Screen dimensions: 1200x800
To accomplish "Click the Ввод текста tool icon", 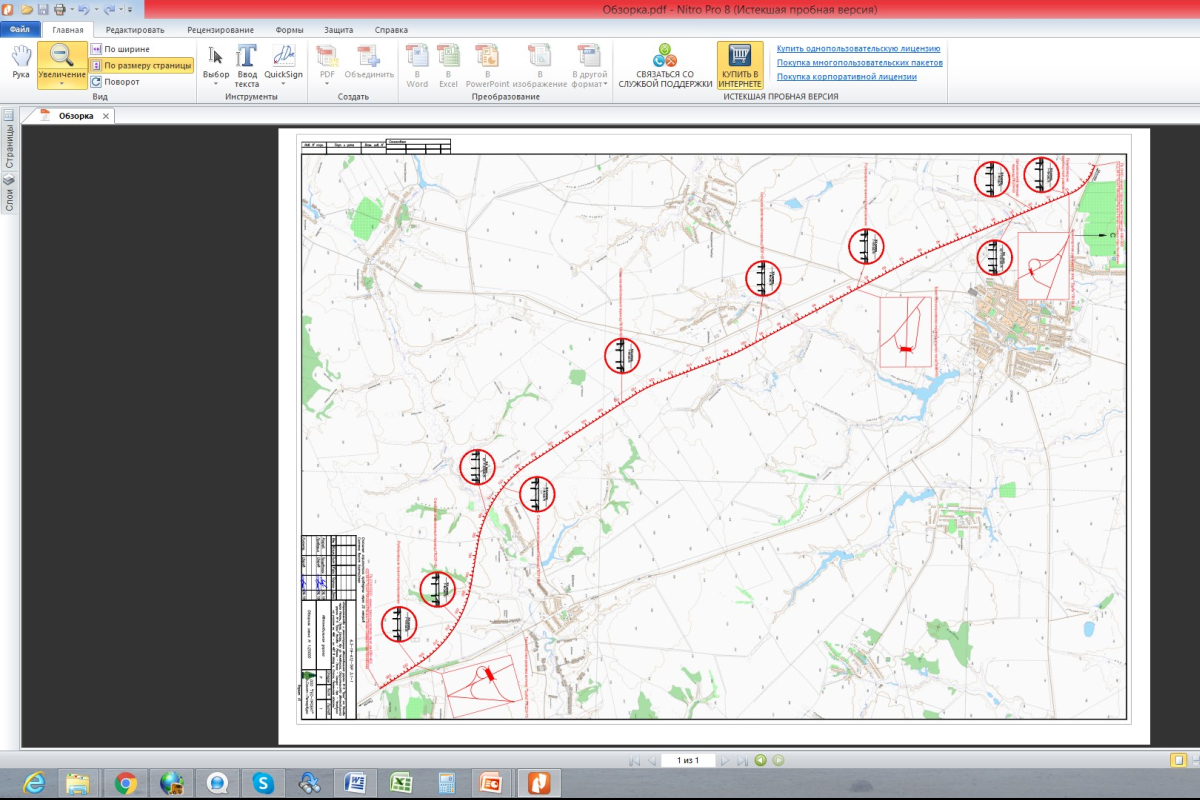I will click(x=247, y=64).
